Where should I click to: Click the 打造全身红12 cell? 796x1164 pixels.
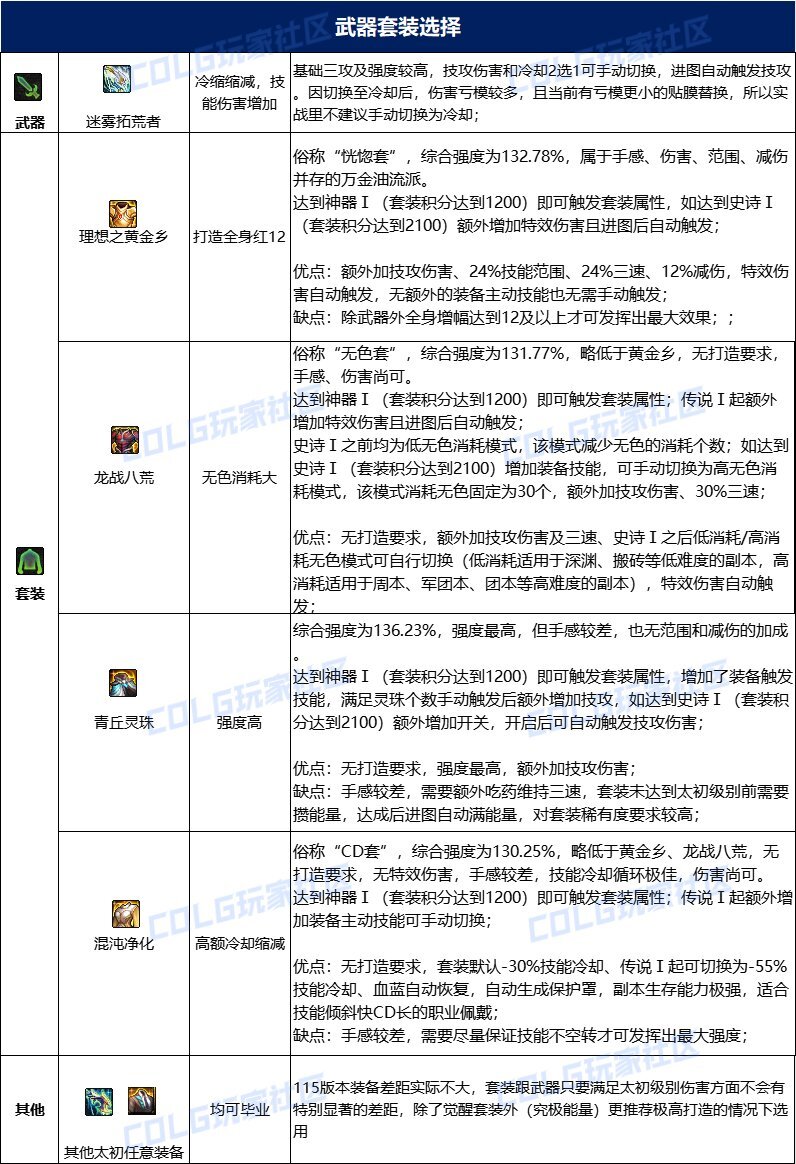pos(239,237)
